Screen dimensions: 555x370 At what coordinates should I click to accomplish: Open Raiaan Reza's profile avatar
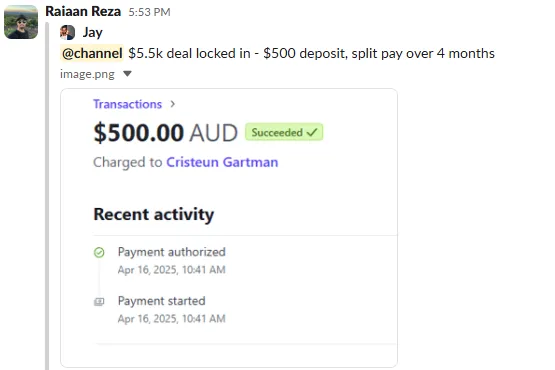(x=21, y=22)
